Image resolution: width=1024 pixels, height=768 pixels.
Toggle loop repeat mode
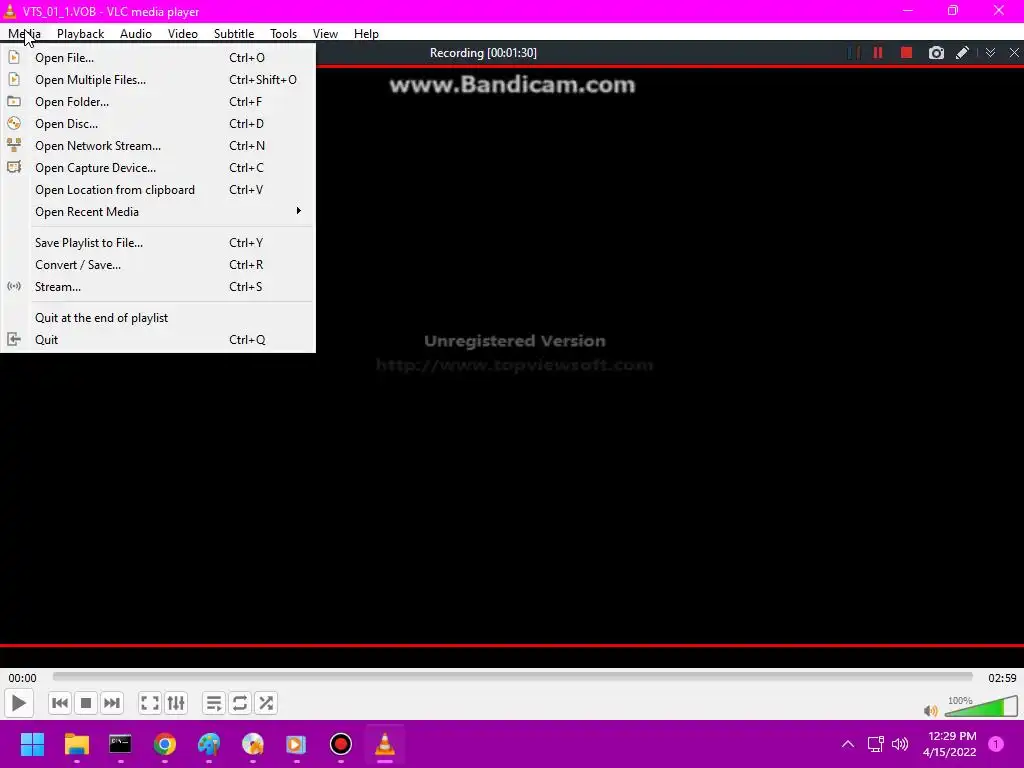(x=240, y=703)
